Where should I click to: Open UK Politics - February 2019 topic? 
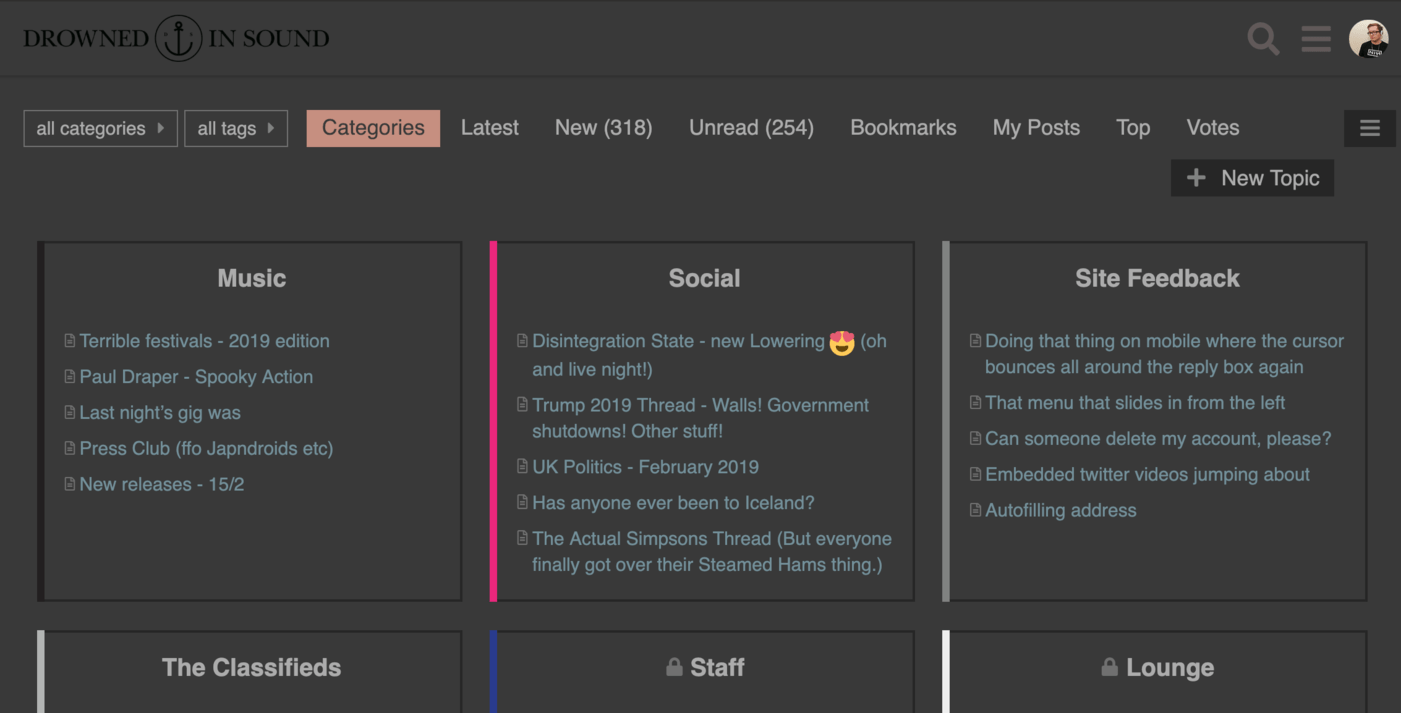645,467
